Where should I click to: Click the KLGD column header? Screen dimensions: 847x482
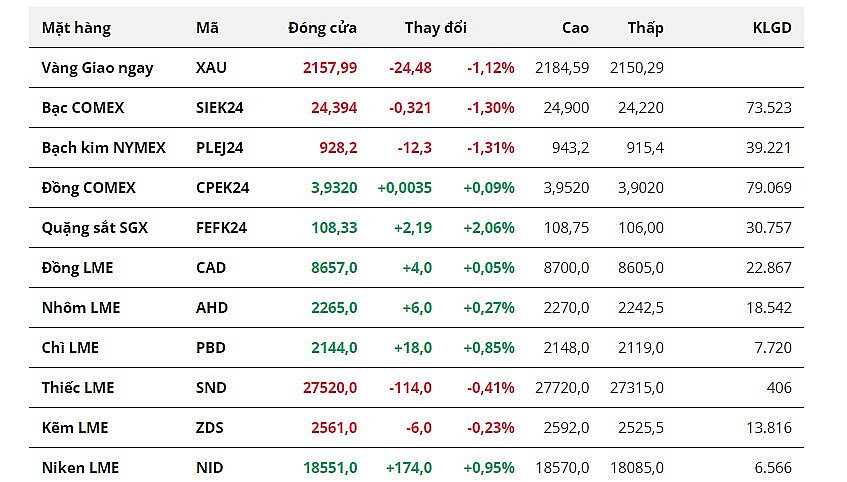pyautogui.click(x=771, y=28)
